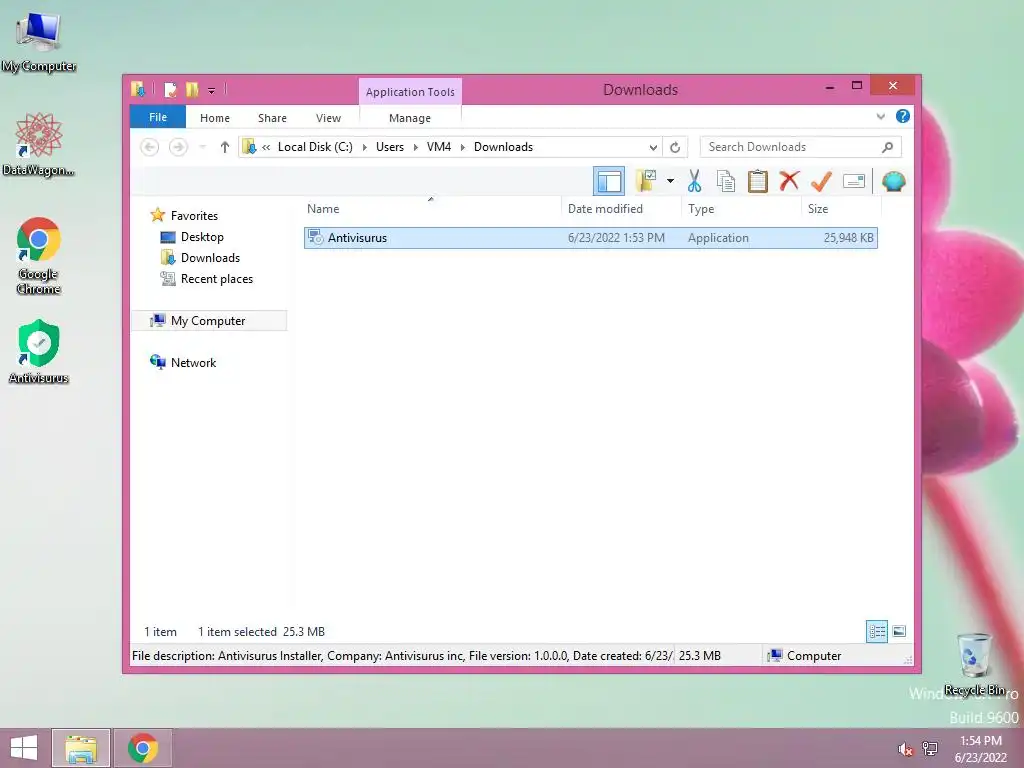Expand the chevron after VM4
This screenshot has width=1024, height=768.
462,148
